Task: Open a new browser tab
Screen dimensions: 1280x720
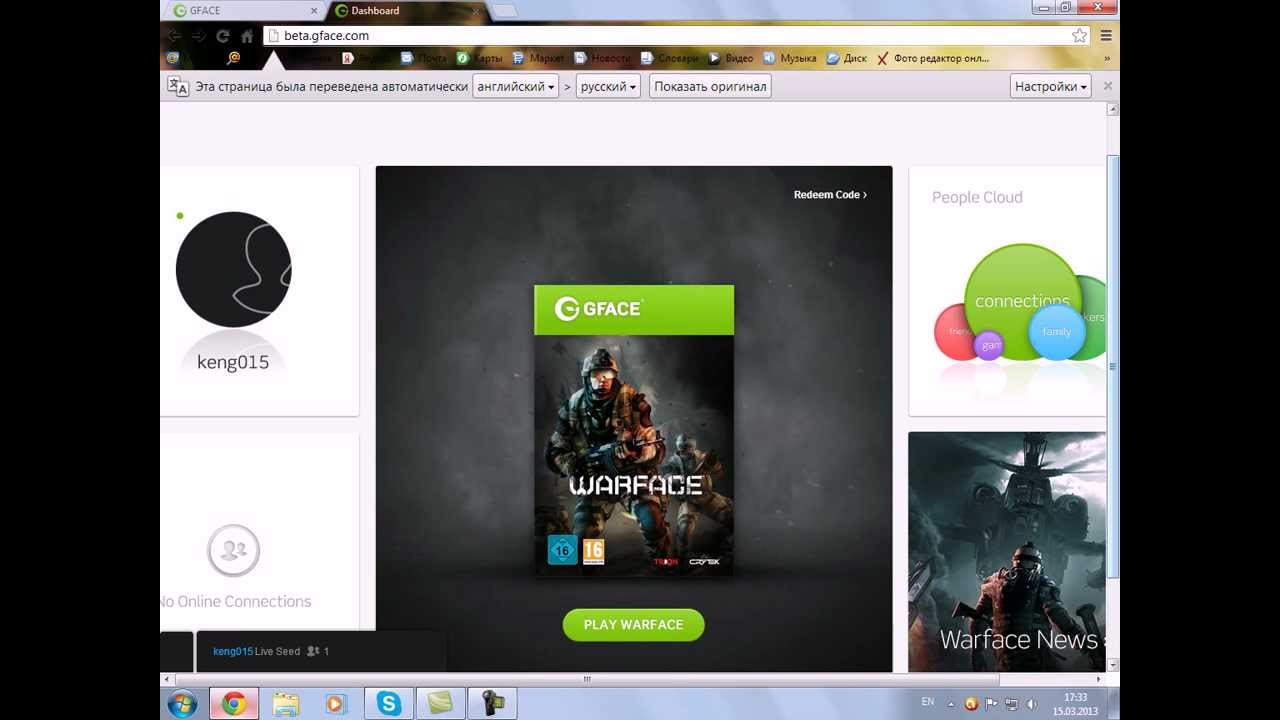Action: tap(504, 11)
